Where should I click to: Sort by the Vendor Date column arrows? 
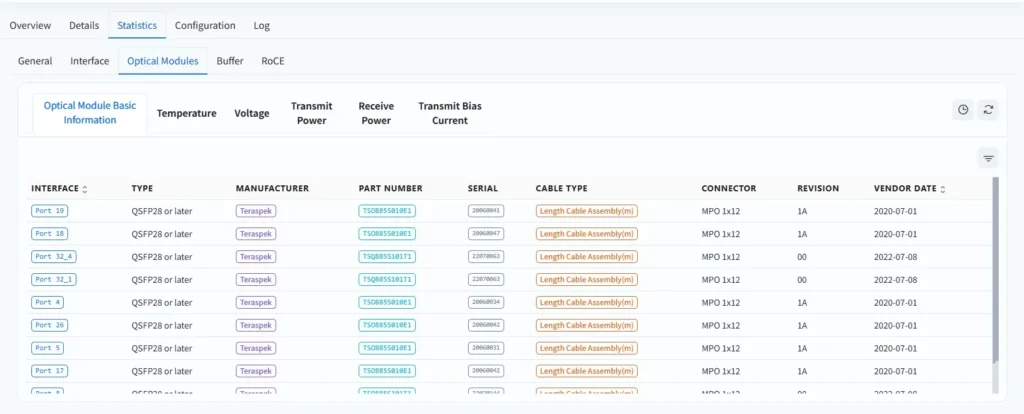[942, 189]
